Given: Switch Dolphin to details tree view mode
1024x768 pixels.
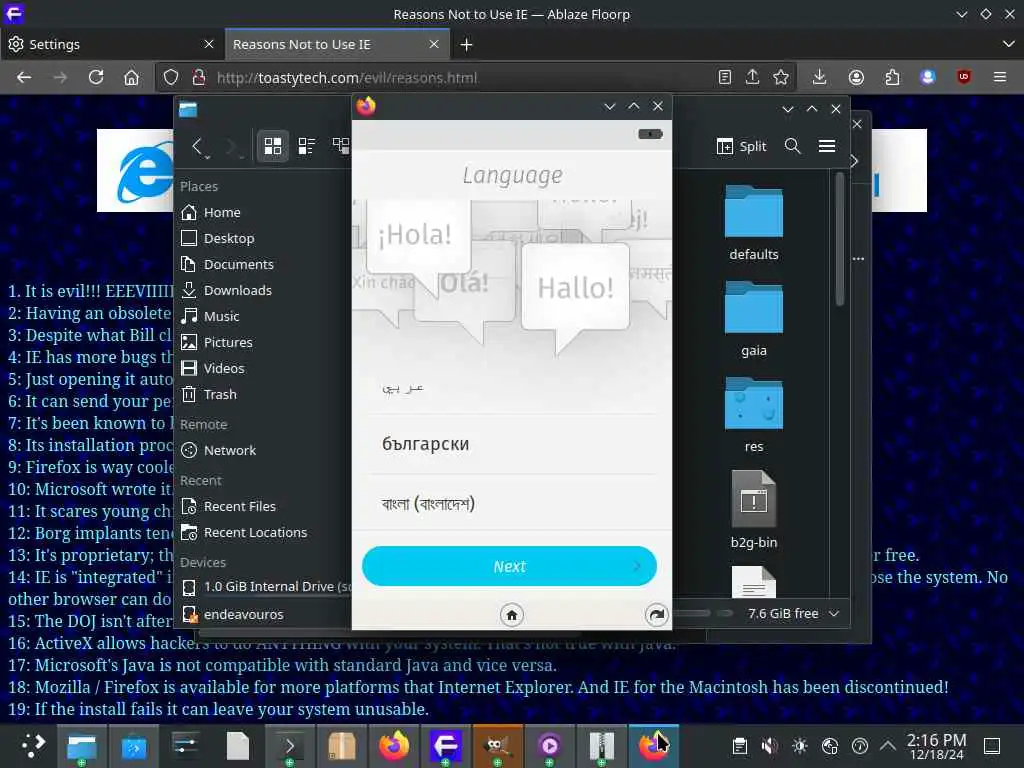Looking at the screenshot, I should point(340,146).
